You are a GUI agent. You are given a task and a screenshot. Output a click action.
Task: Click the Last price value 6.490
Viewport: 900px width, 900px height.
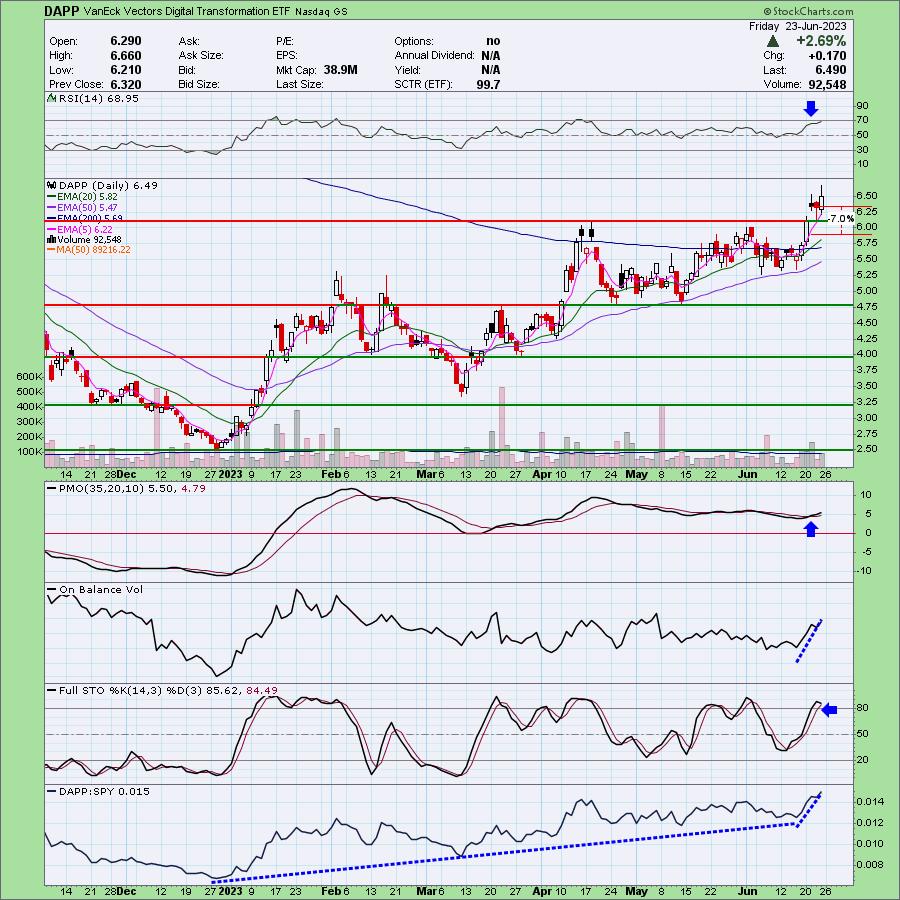click(x=830, y=70)
